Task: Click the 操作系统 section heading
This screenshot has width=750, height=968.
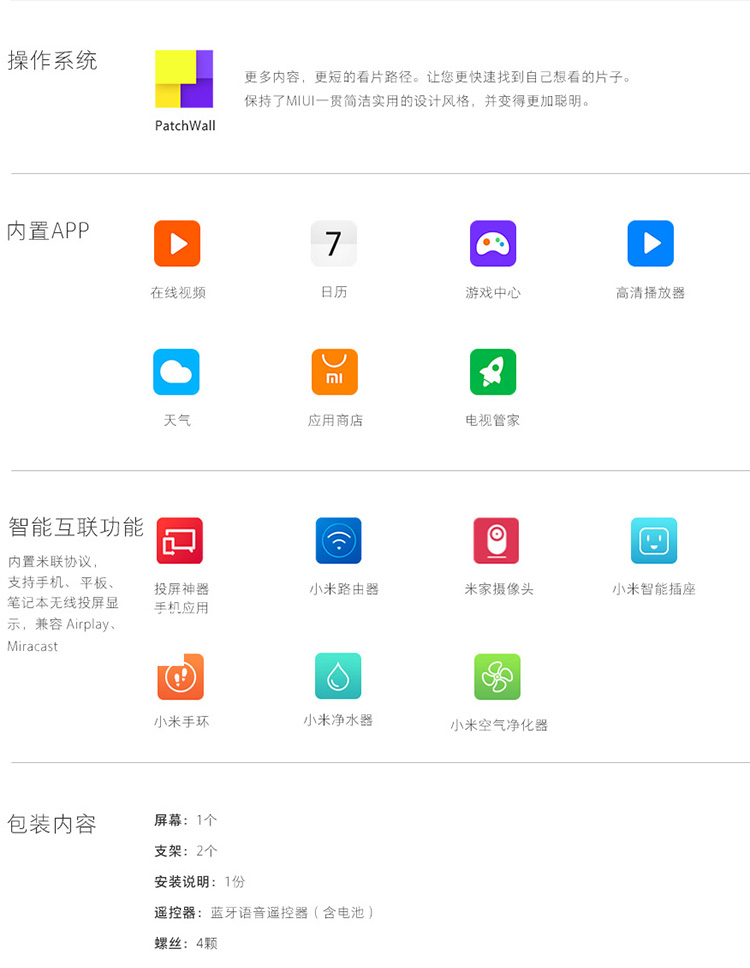Action: coord(53,61)
